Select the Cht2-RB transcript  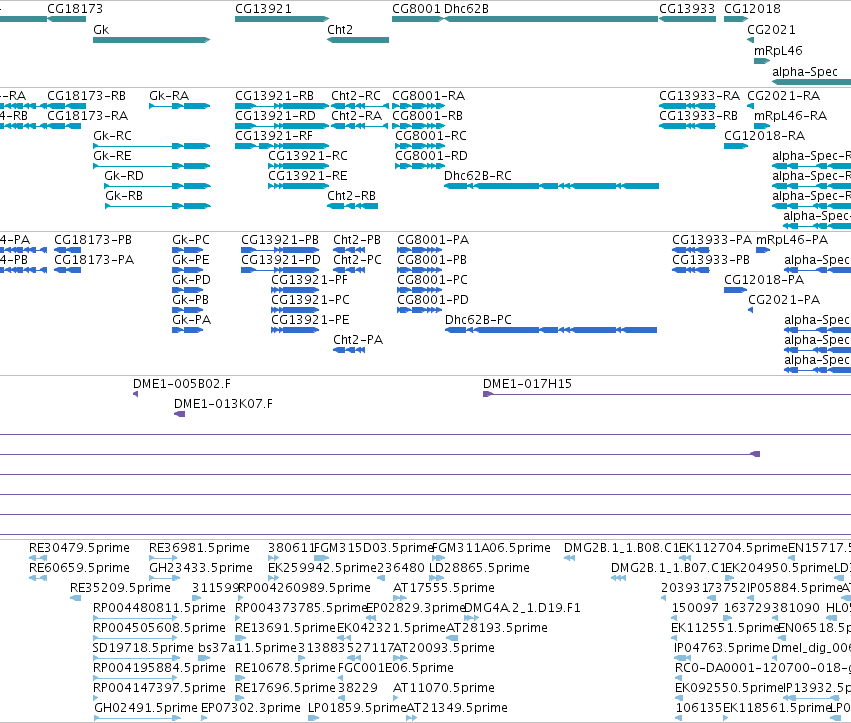[x=352, y=206]
